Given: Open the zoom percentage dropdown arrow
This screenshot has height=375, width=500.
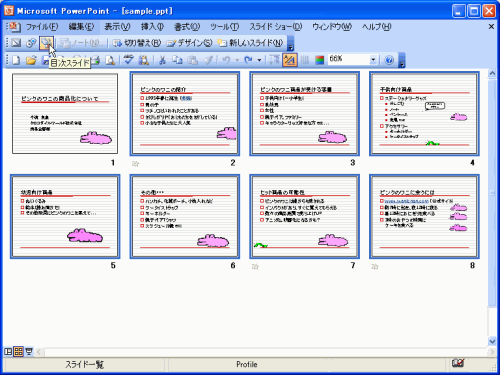Looking at the screenshot, I should [373, 60].
